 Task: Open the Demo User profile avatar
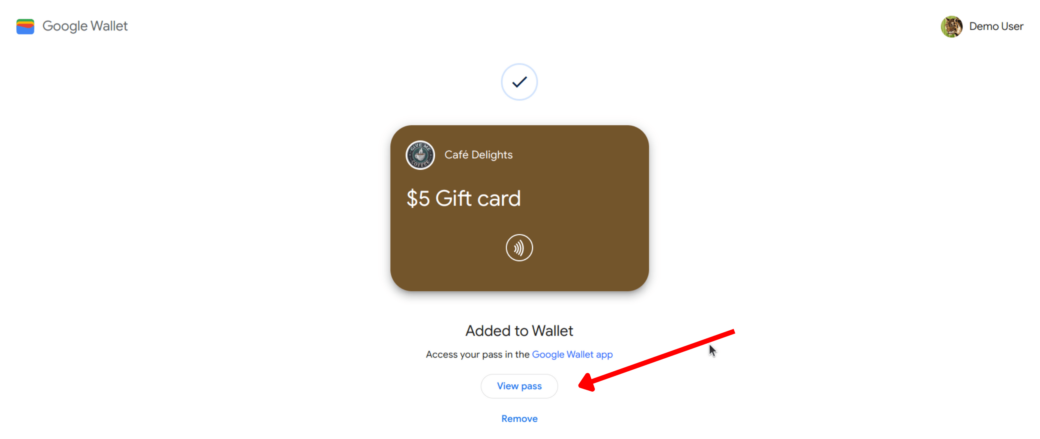(x=951, y=27)
